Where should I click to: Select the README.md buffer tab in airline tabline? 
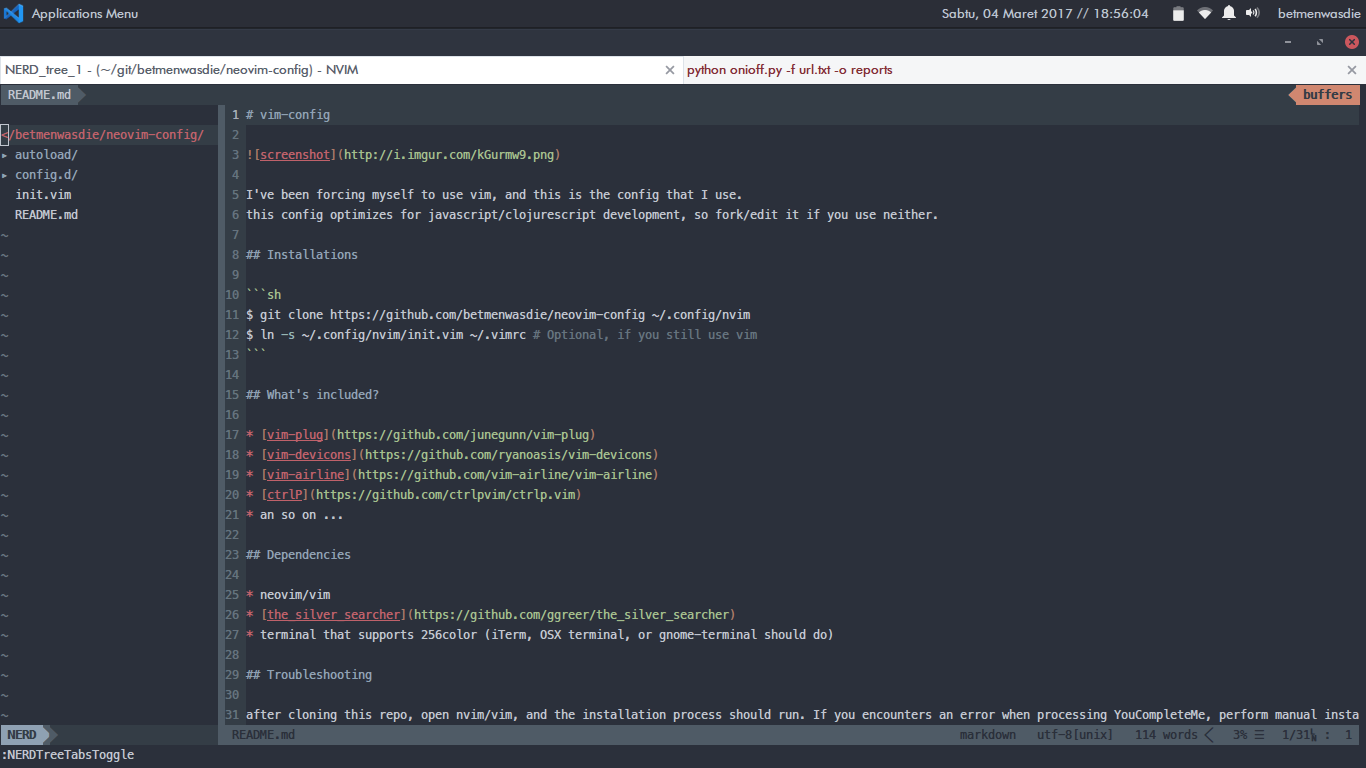39,95
